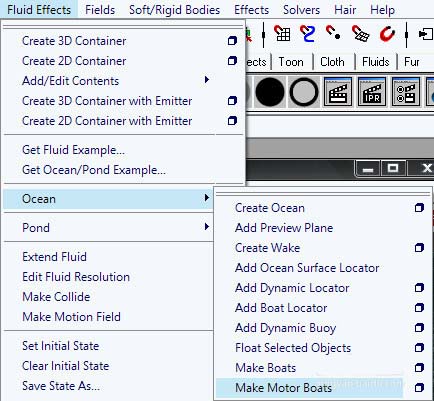Choose Make Boats

265,368
